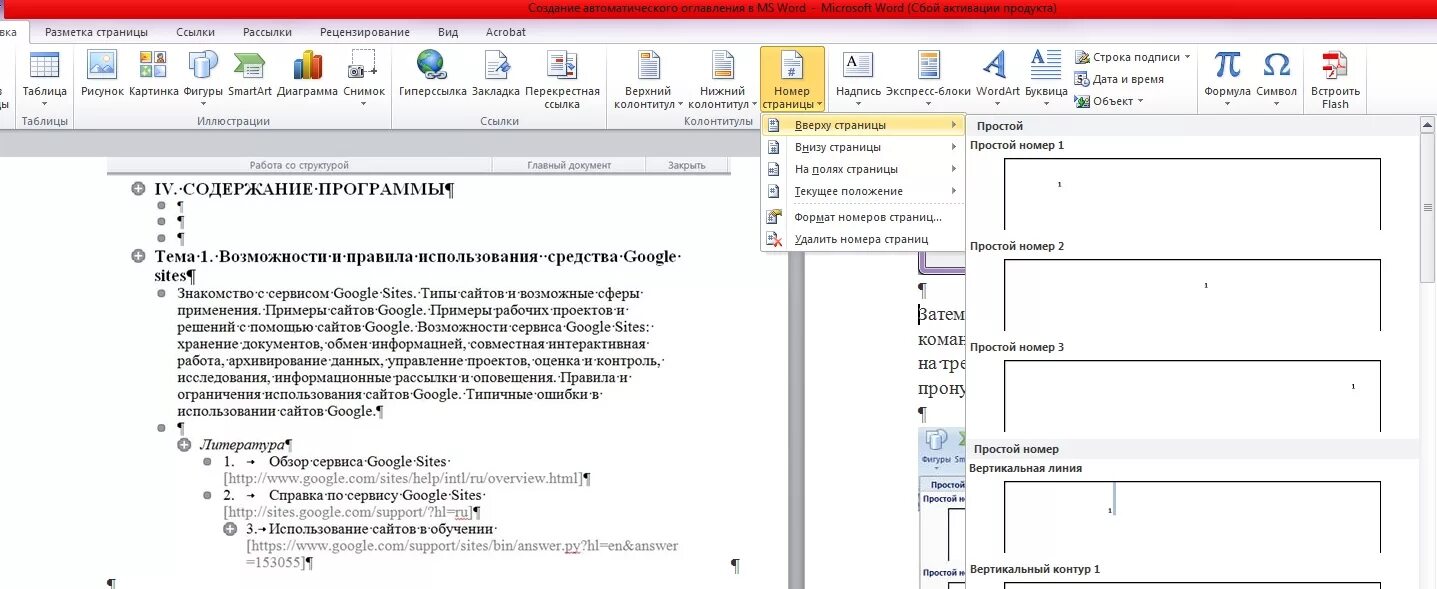This screenshot has width=1437, height=589.
Task: Add a bookmark with Закладка
Action: [x=496, y=75]
